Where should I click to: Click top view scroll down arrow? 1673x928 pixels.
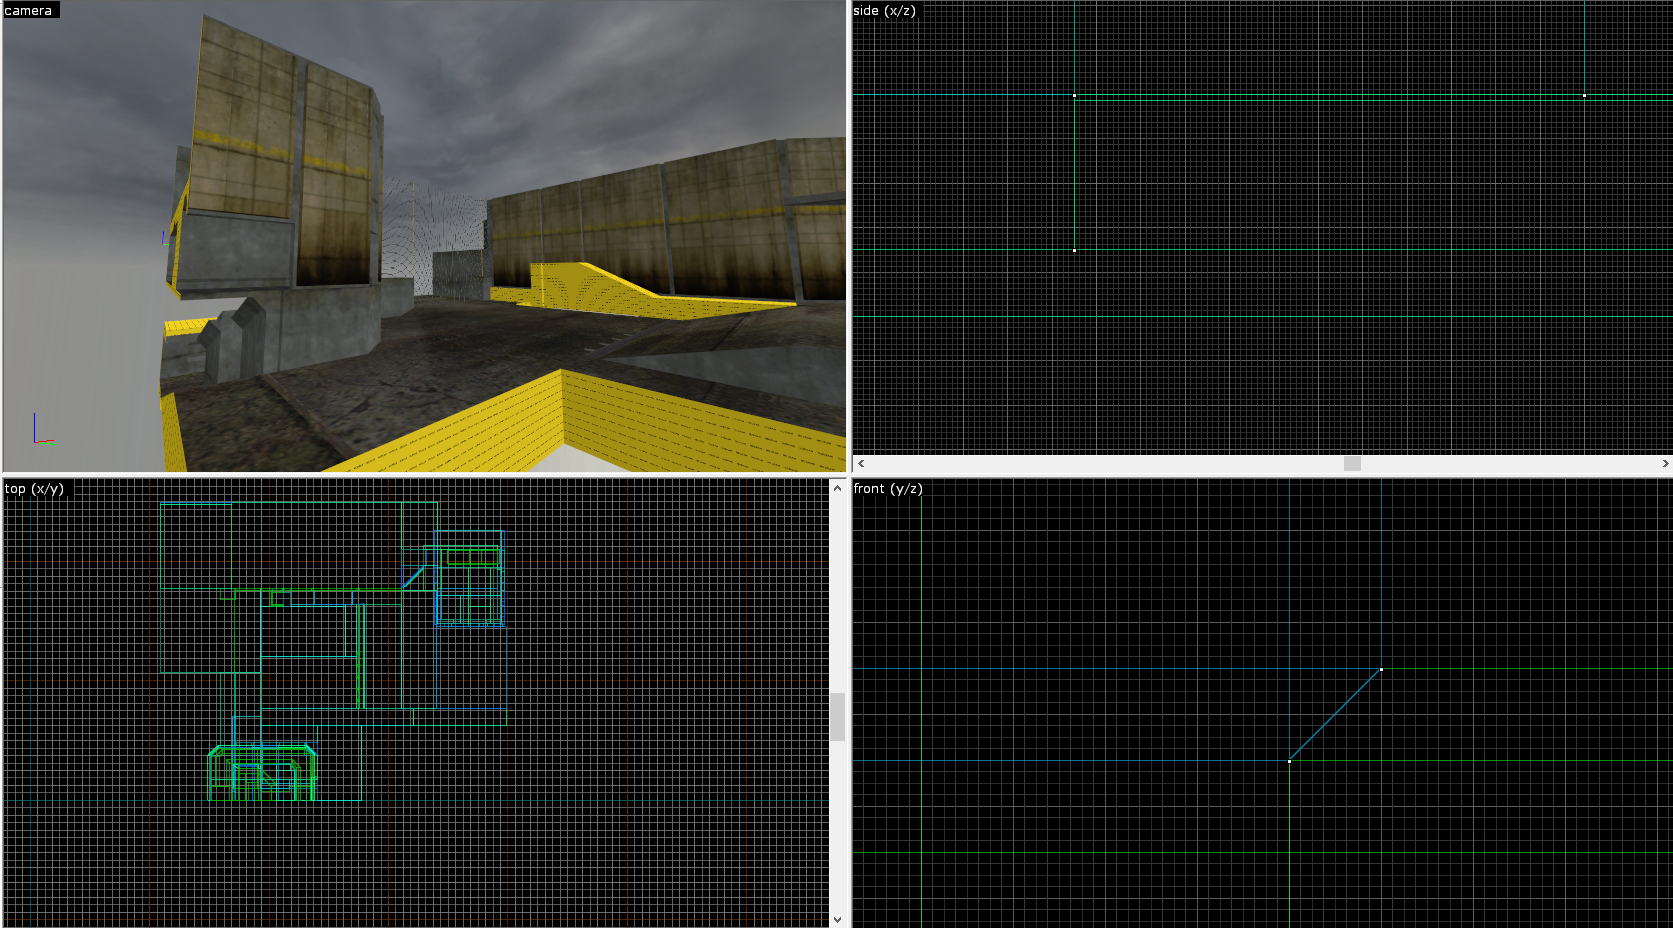[837, 919]
